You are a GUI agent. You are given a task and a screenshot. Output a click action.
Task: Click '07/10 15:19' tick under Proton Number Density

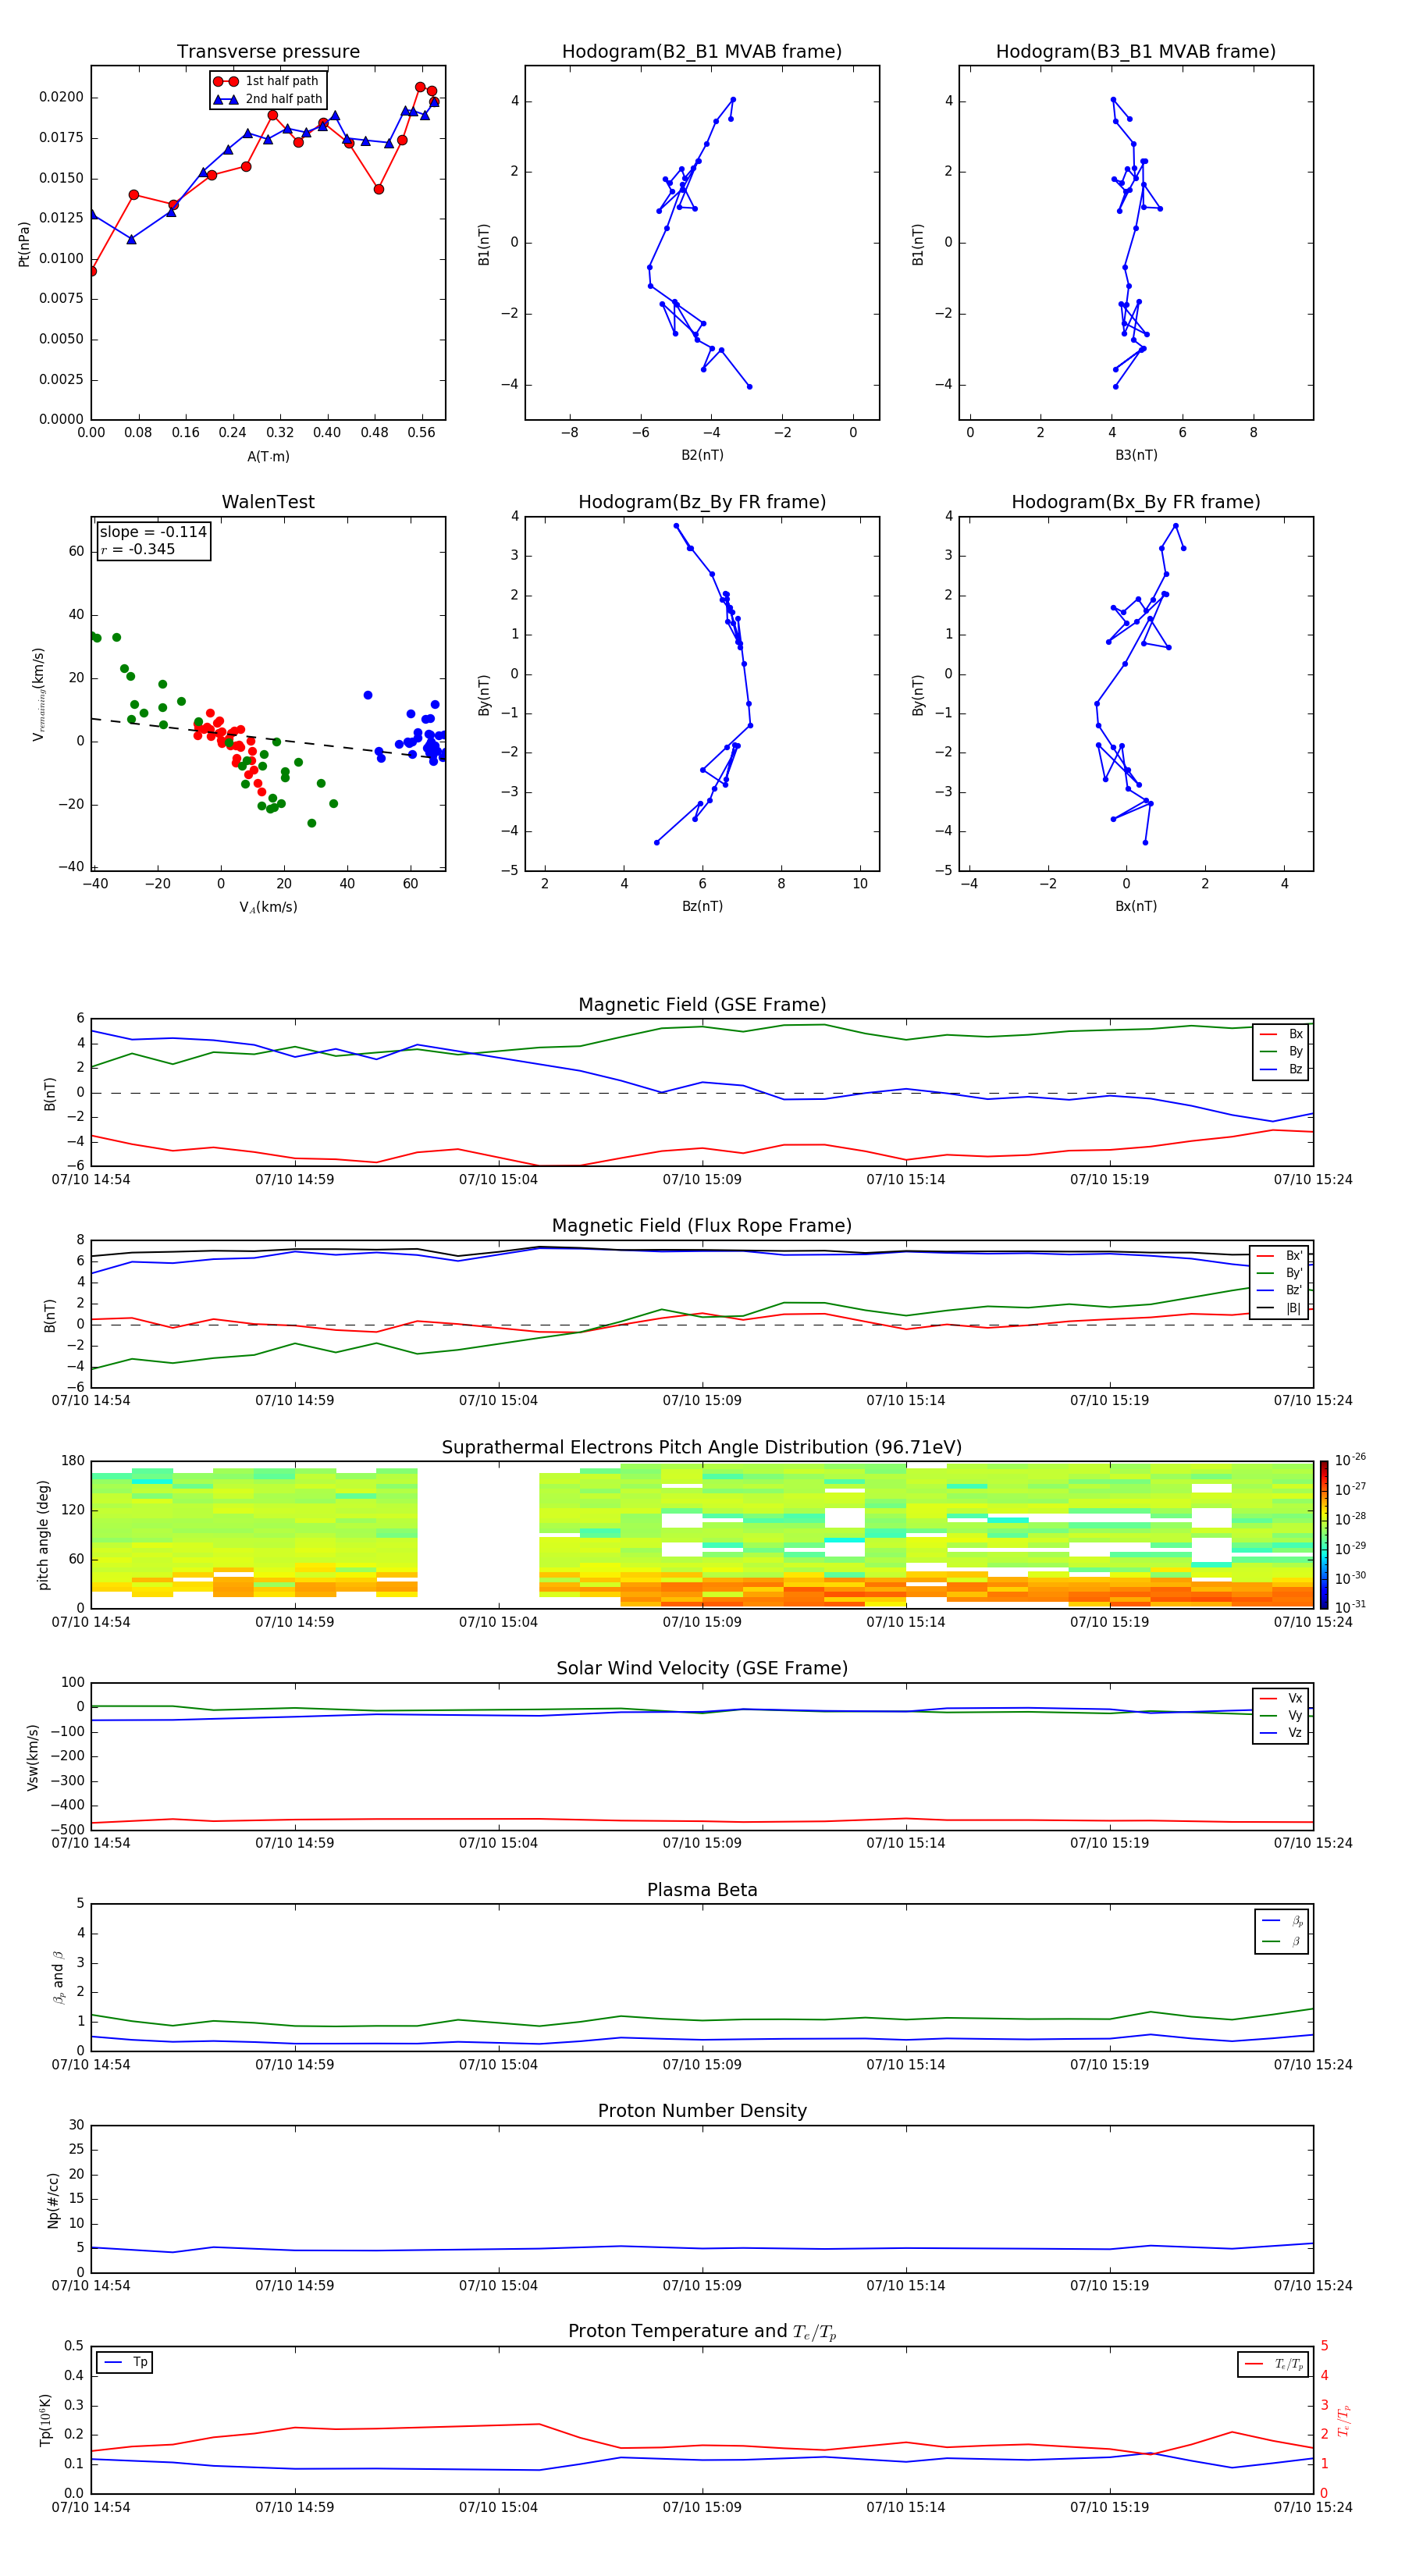tap(1110, 2286)
